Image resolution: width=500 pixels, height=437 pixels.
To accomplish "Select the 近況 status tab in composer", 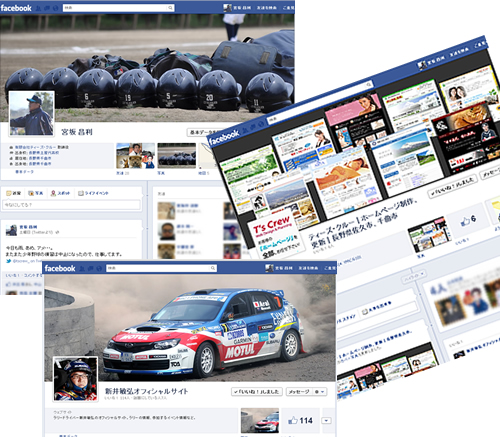I will coord(13,193).
